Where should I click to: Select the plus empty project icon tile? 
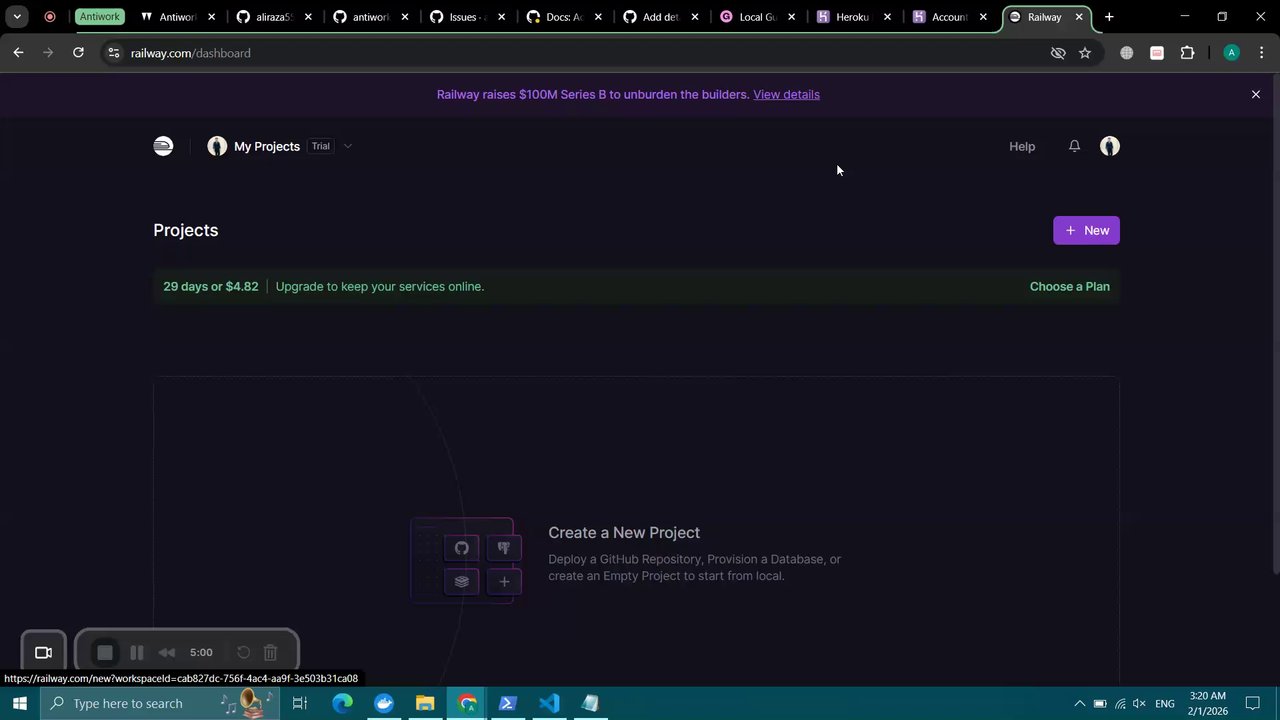[x=504, y=581]
